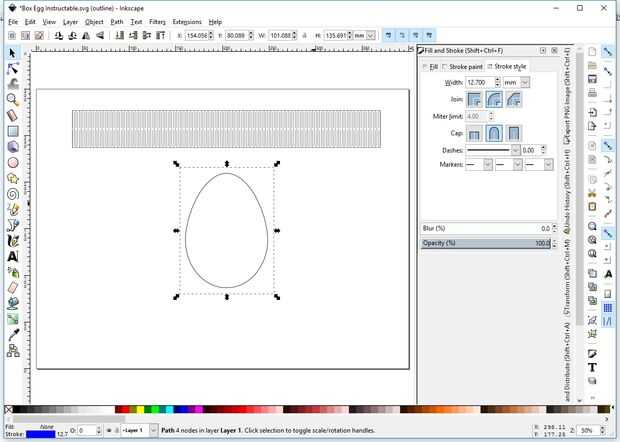Screen dimensions: 620x442
Task: Select the 3D box tool
Action: coord(13,147)
